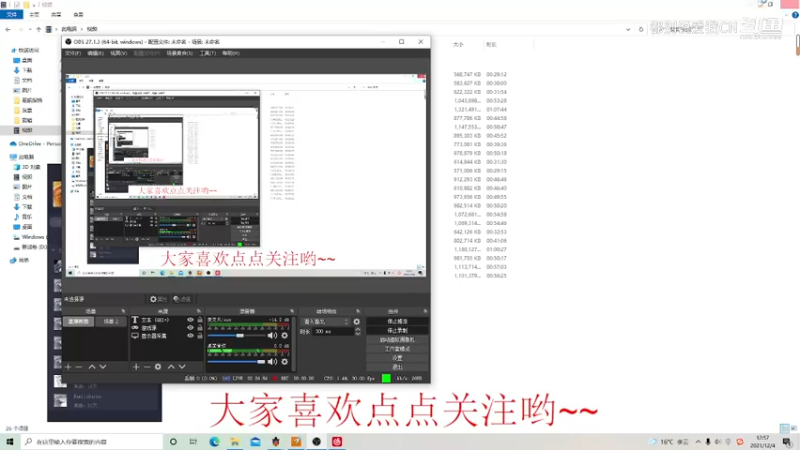Mute the second audio mixer track
Viewport: 800px width, 450px height.
click(272, 362)
